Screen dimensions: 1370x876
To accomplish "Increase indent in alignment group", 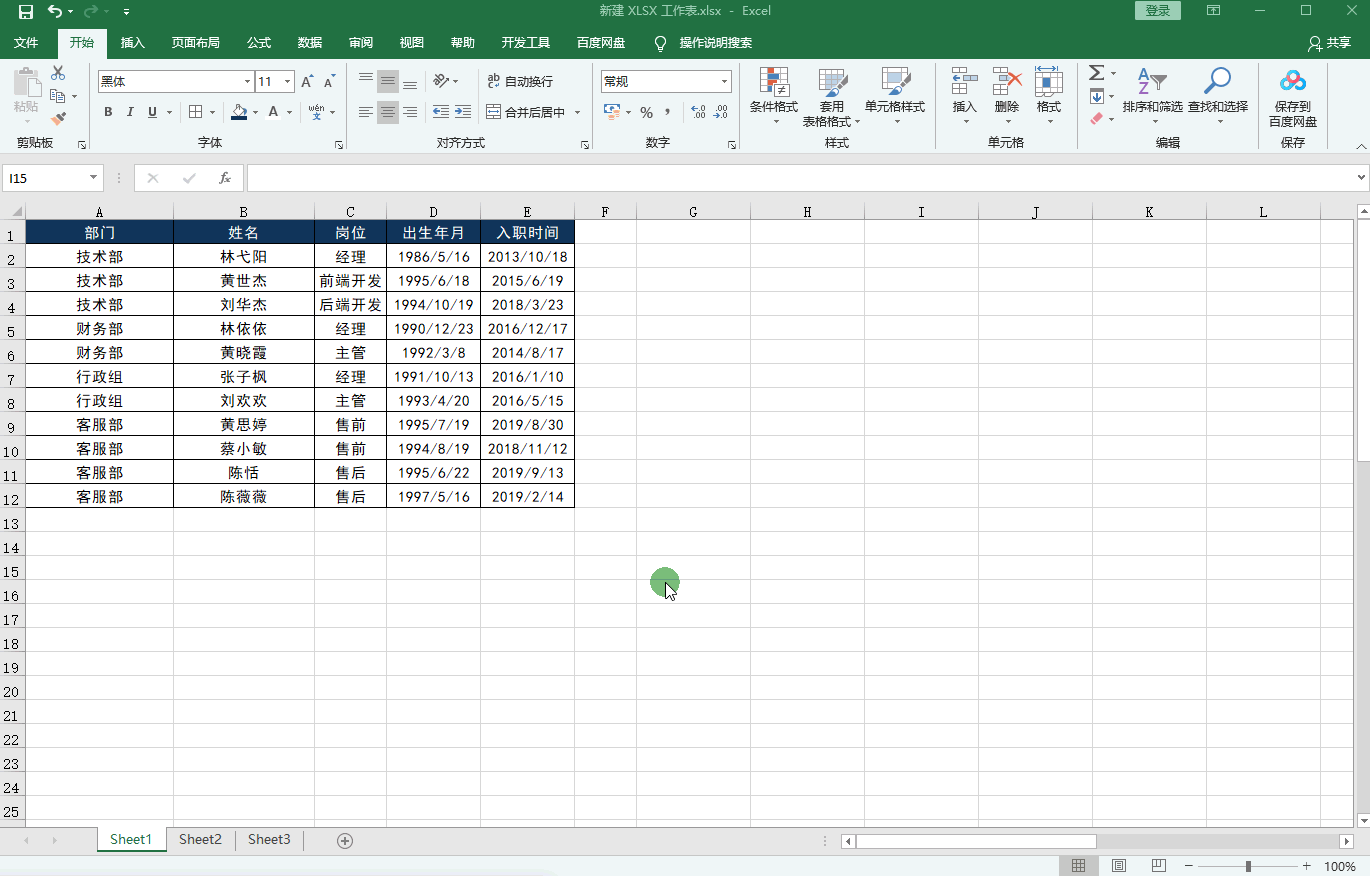I will point(463,112).
